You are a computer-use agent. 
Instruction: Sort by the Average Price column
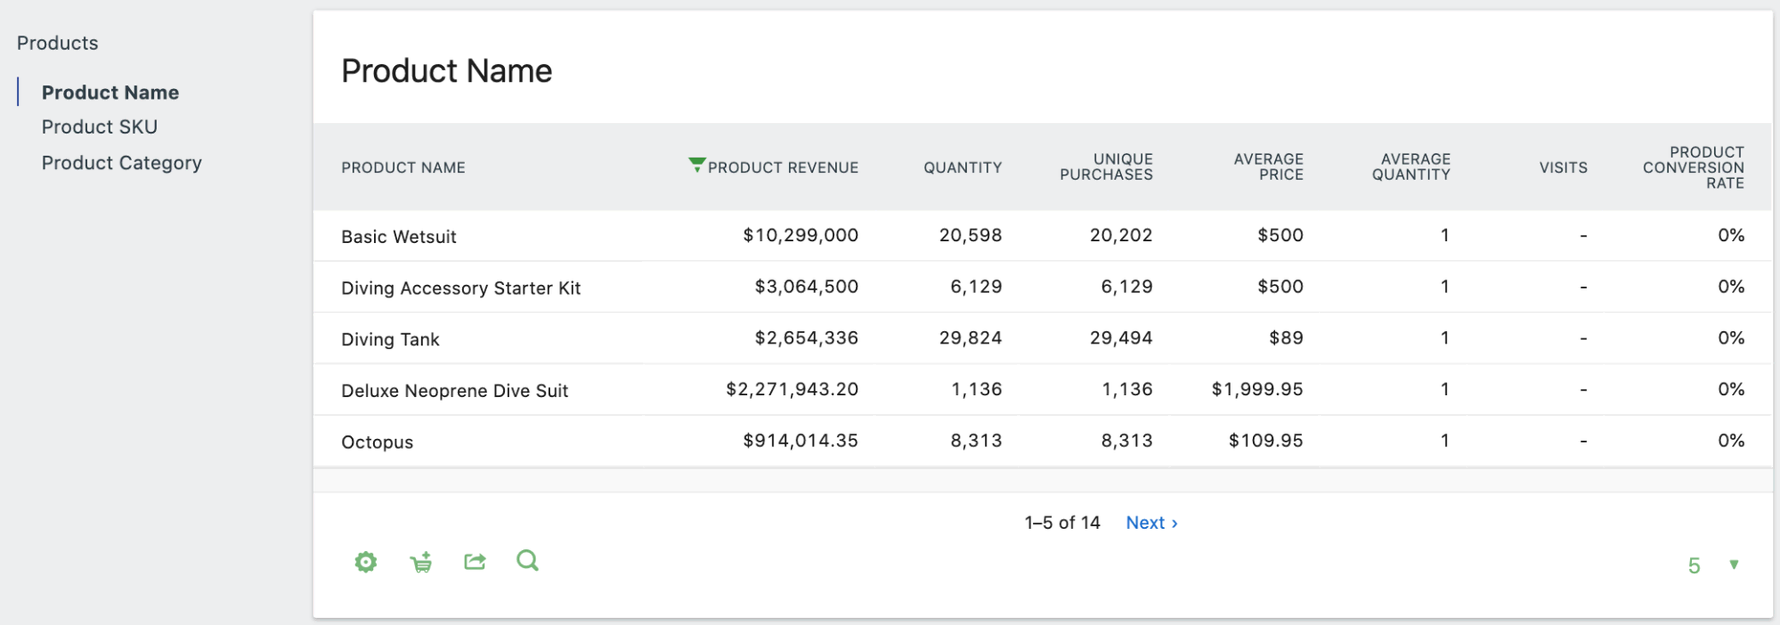1268,167
